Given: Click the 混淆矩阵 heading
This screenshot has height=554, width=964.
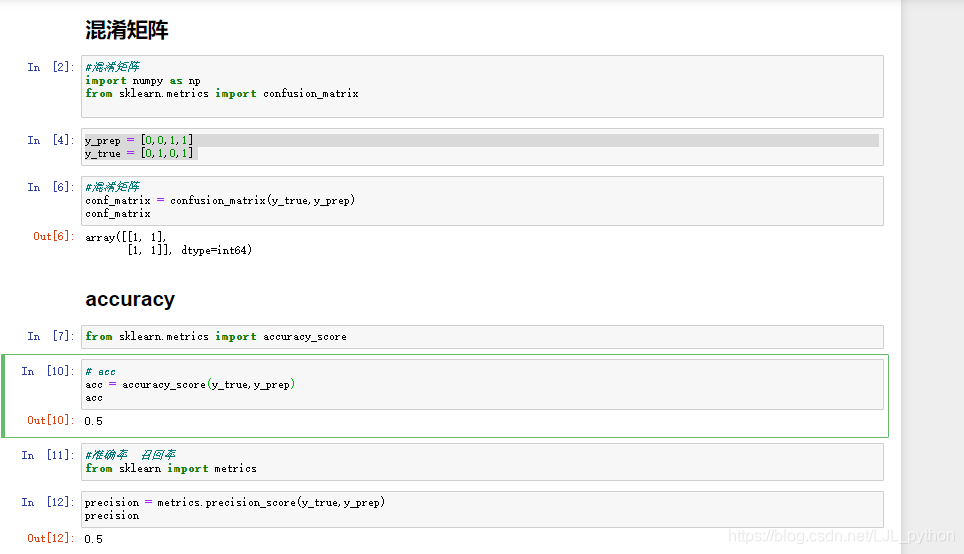Looking at the screenshot, I should [x=127, y=30].
